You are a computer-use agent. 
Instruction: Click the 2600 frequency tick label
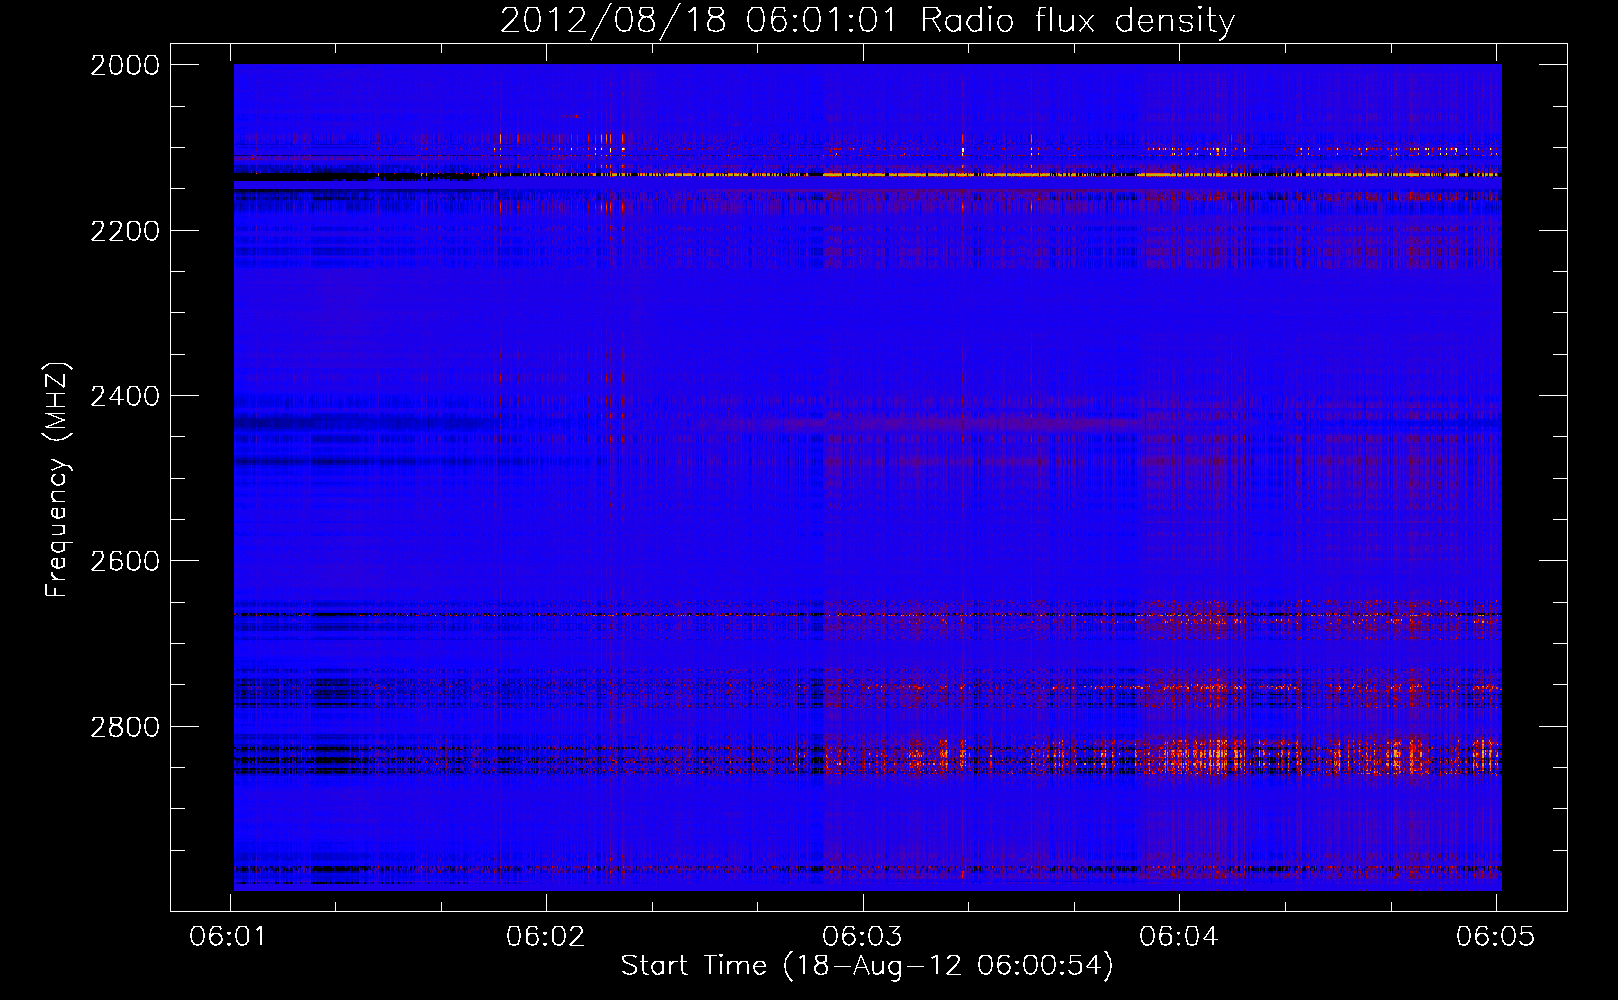tap(125, 561)
